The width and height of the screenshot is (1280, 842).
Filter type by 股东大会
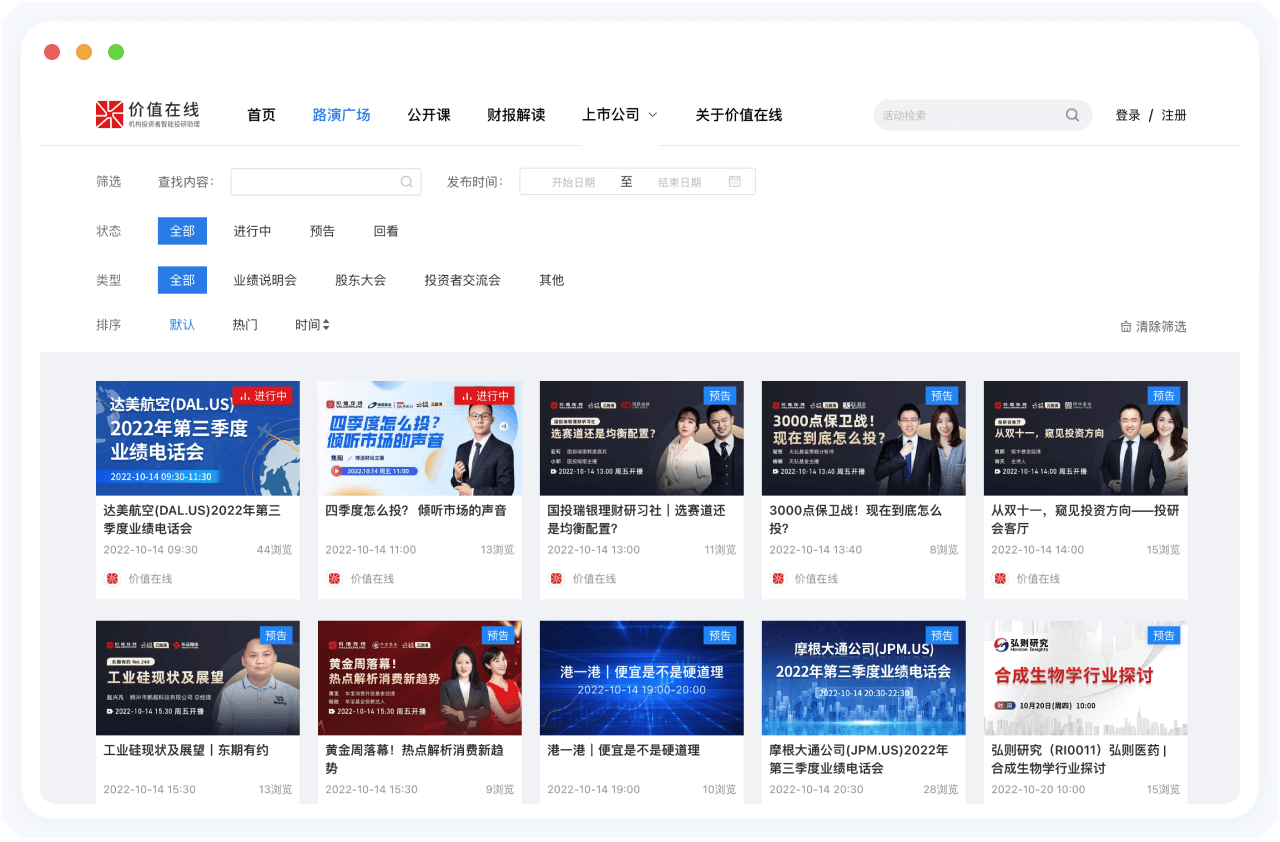360,280
